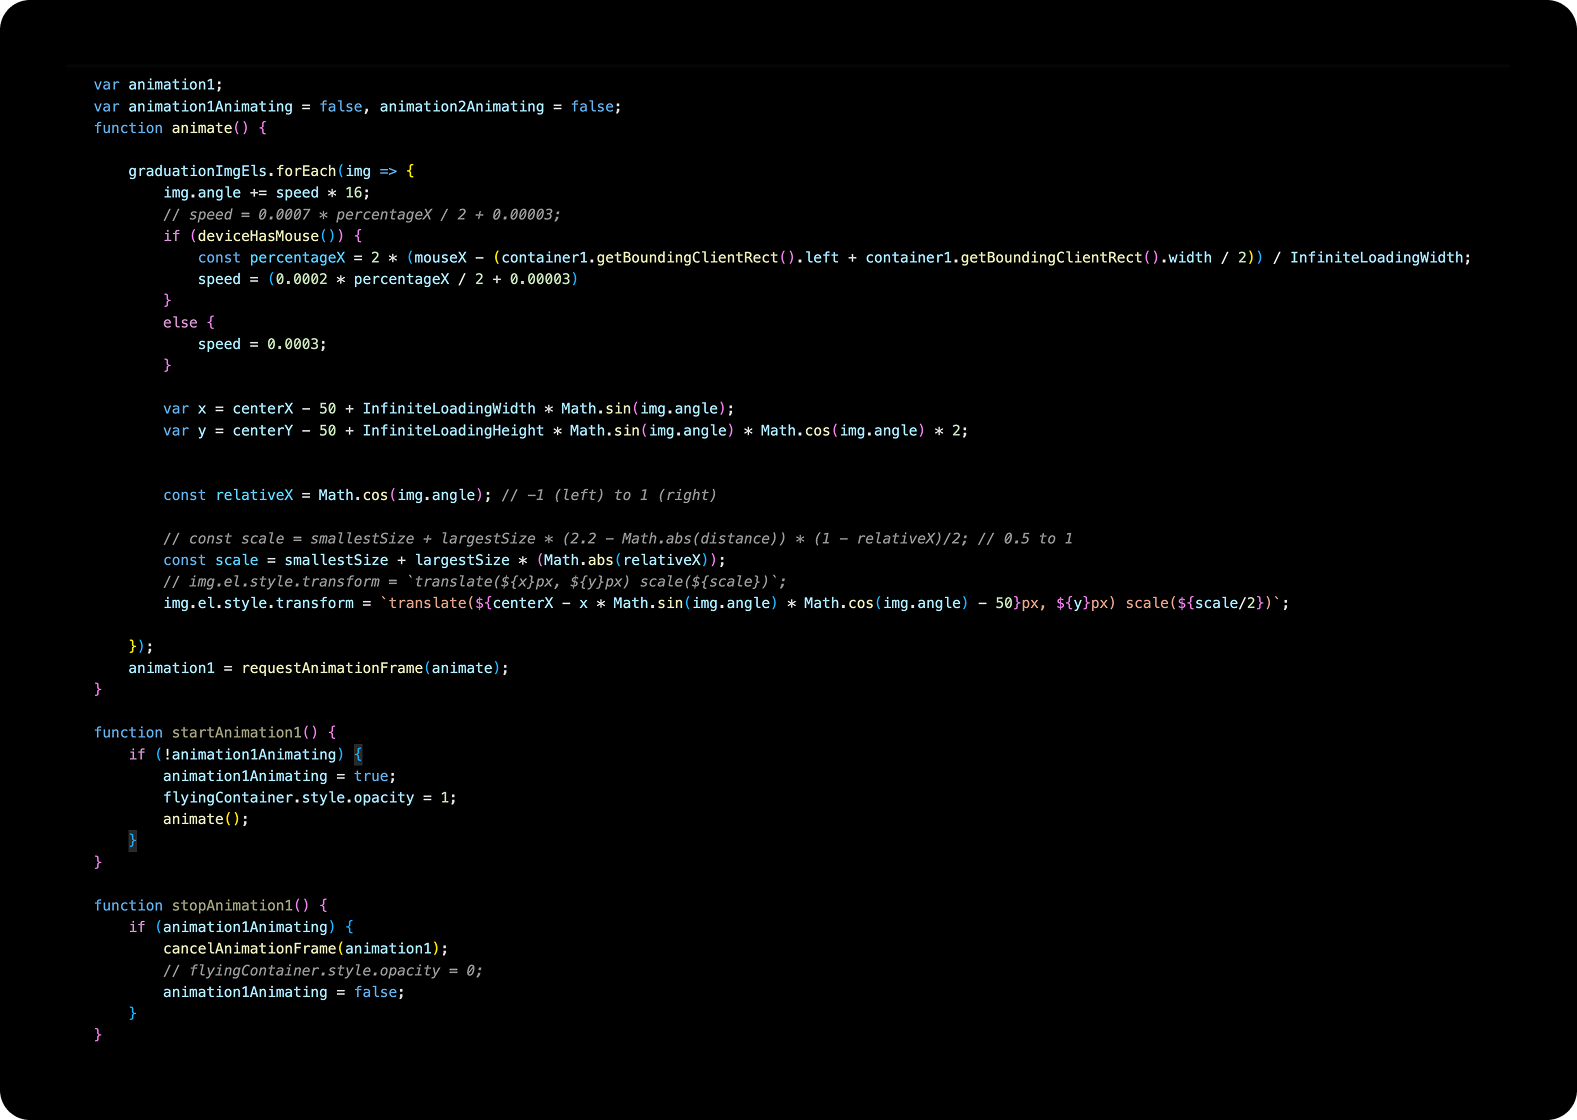Click the stopAnimation1 function name
The width and height of the screenshot is (1577, 1120).
232,906
